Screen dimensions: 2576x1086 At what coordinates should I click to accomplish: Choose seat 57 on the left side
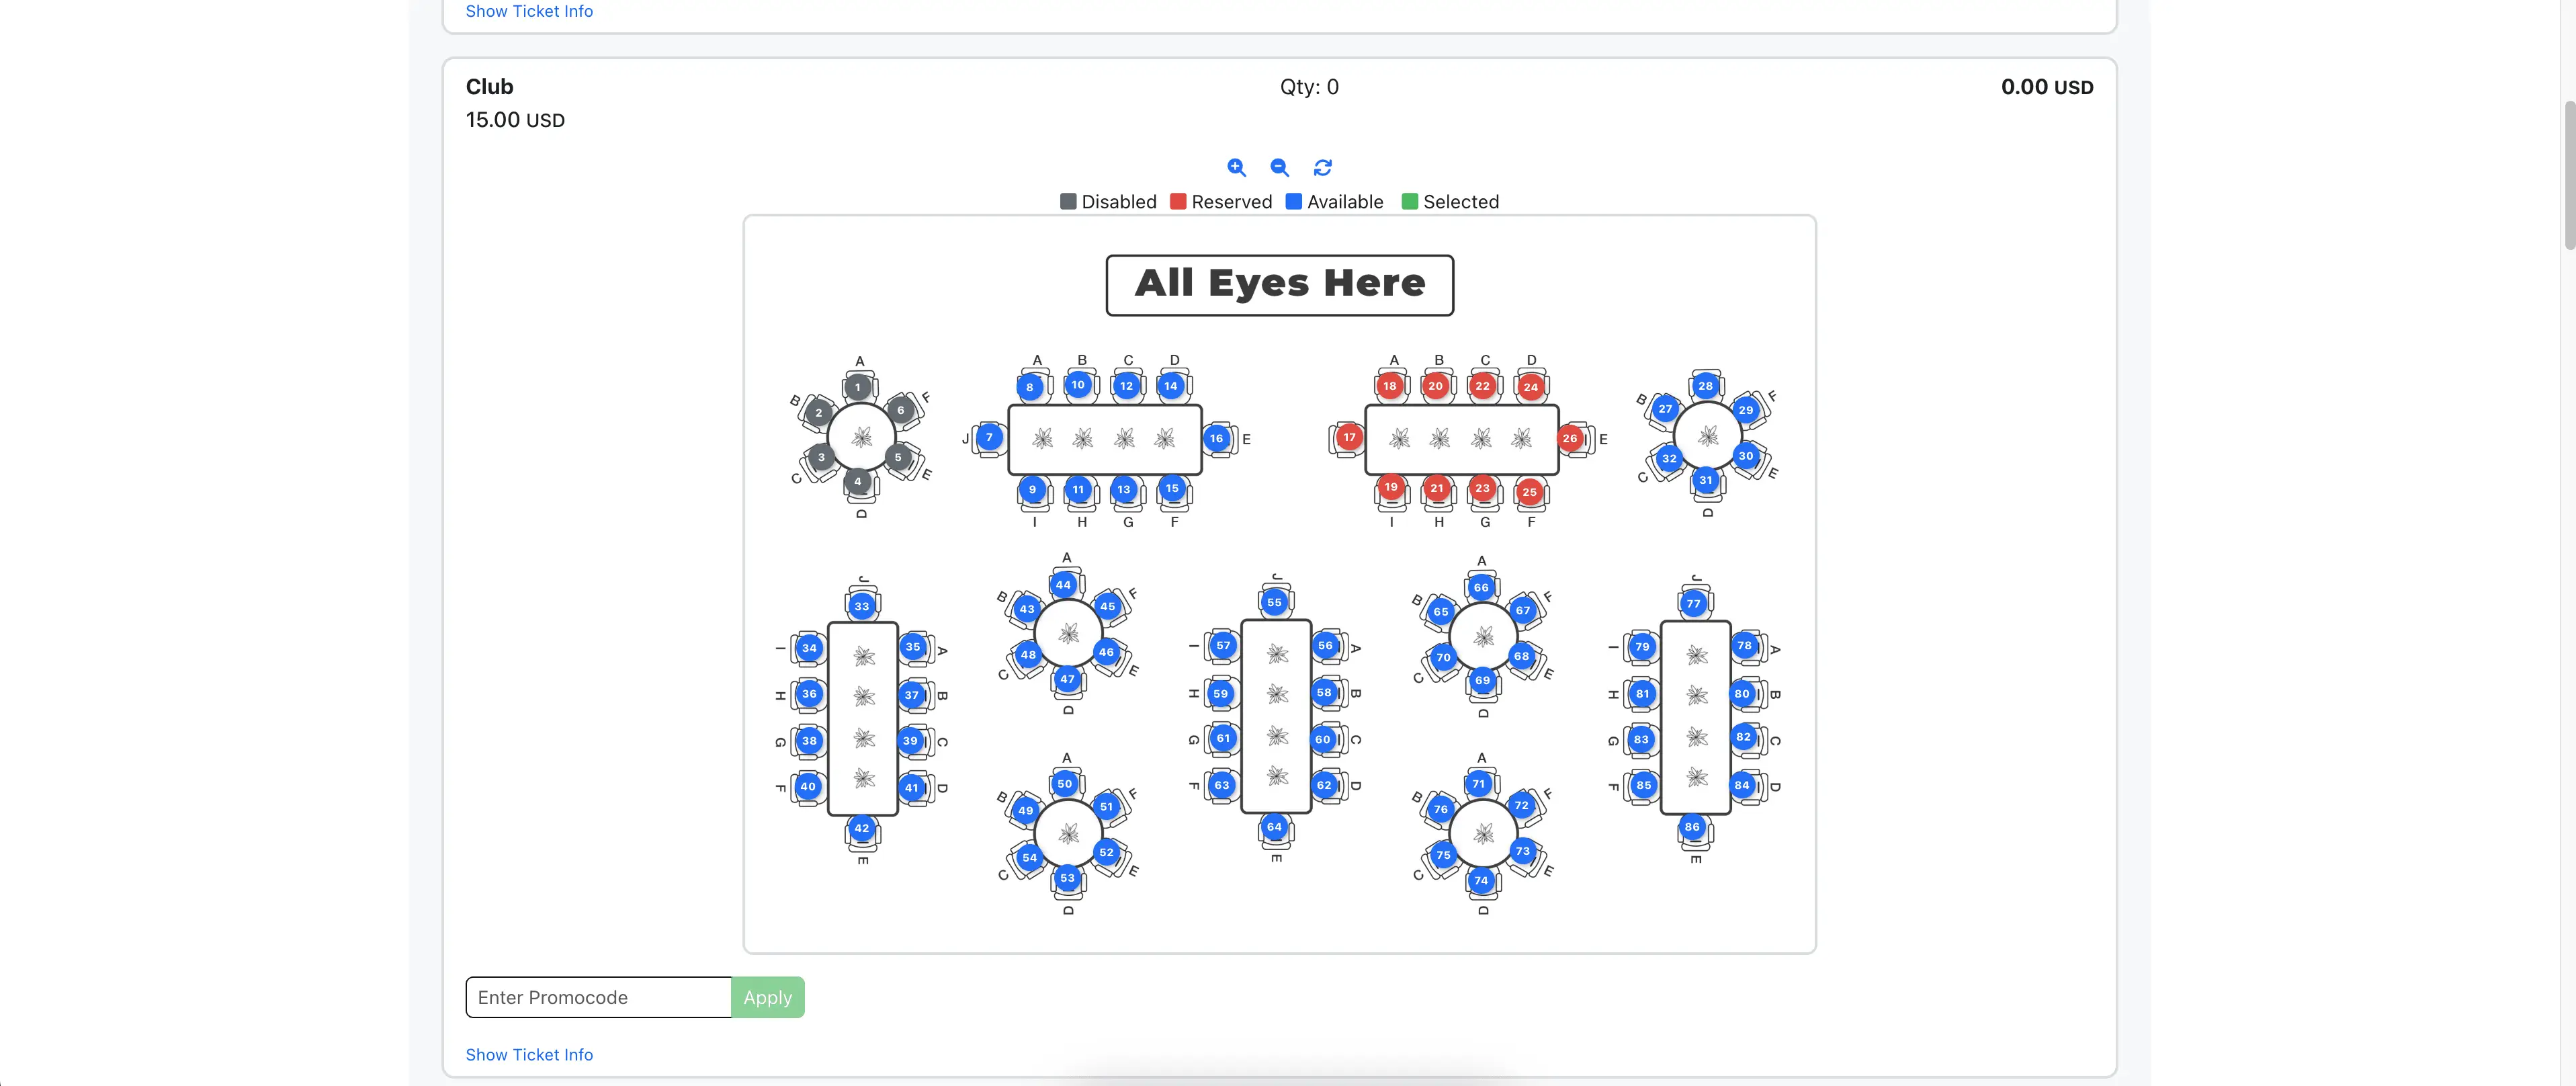[x=1223, y=646]
